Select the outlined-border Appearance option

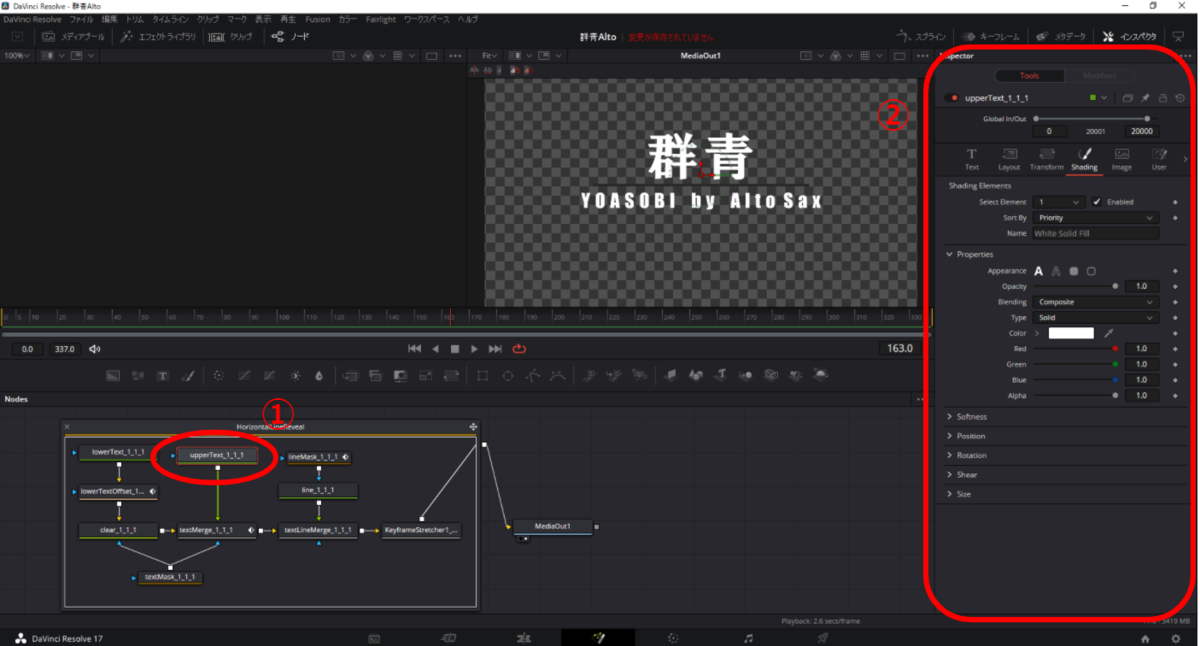[x=1091, y=271]
